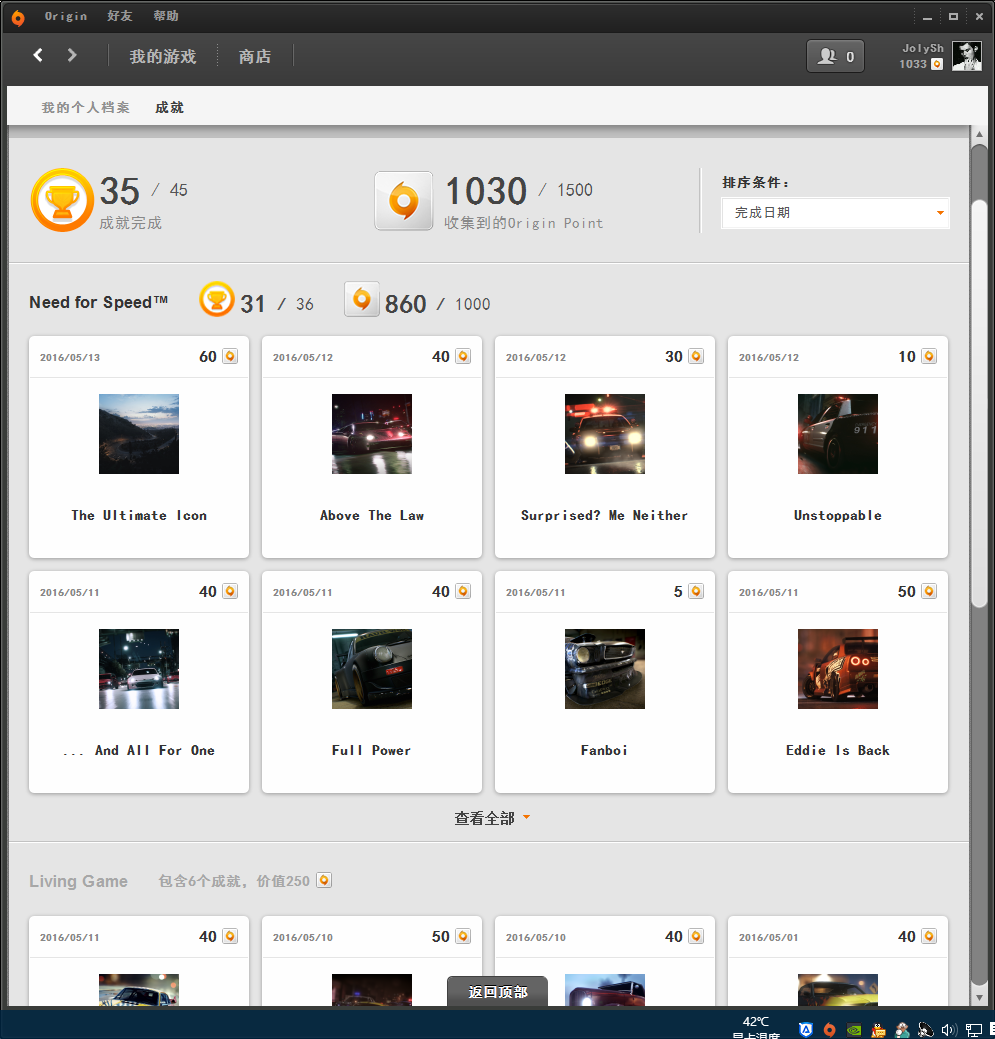995x1039 pixels.
Task: Open the 帮助 menu
Action: [x=166, y=16]
